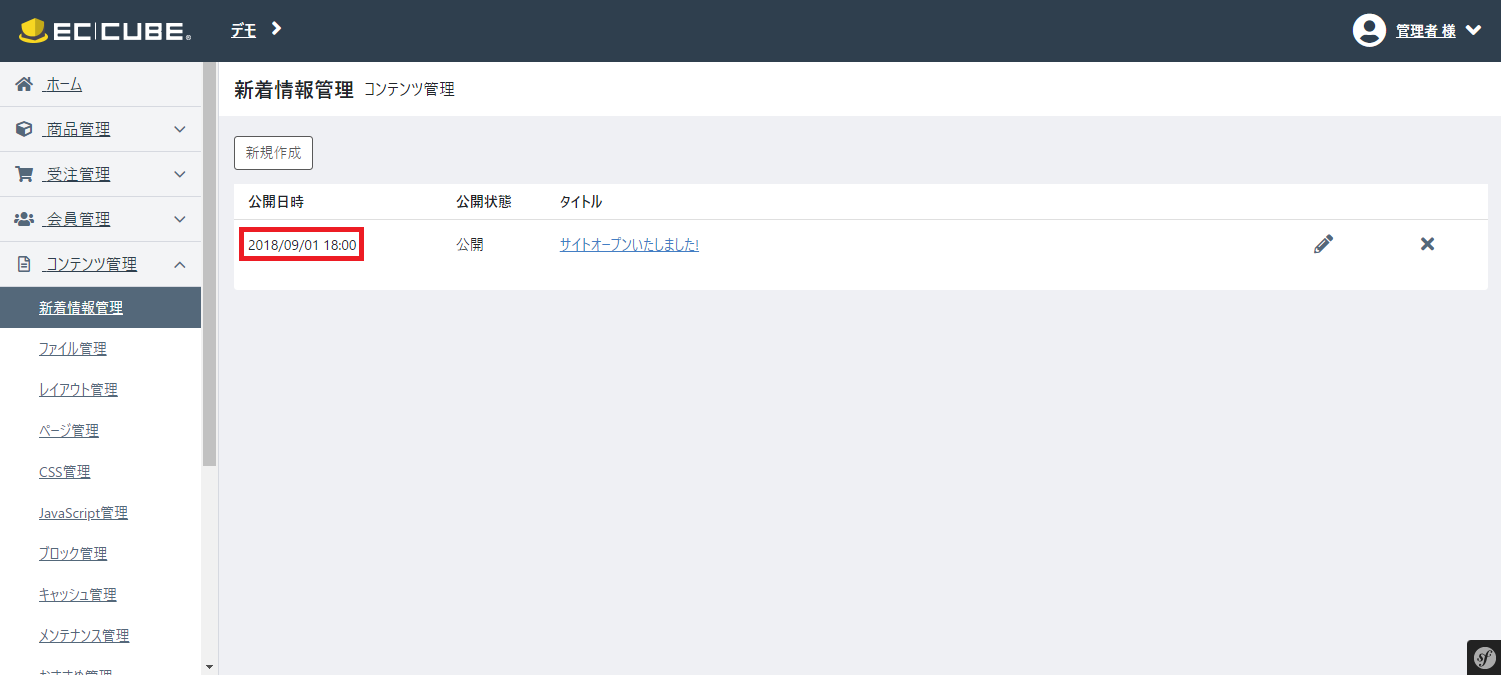Select ファイル管理 in the sidebar
1501x675 pixels.
point(72,348)
